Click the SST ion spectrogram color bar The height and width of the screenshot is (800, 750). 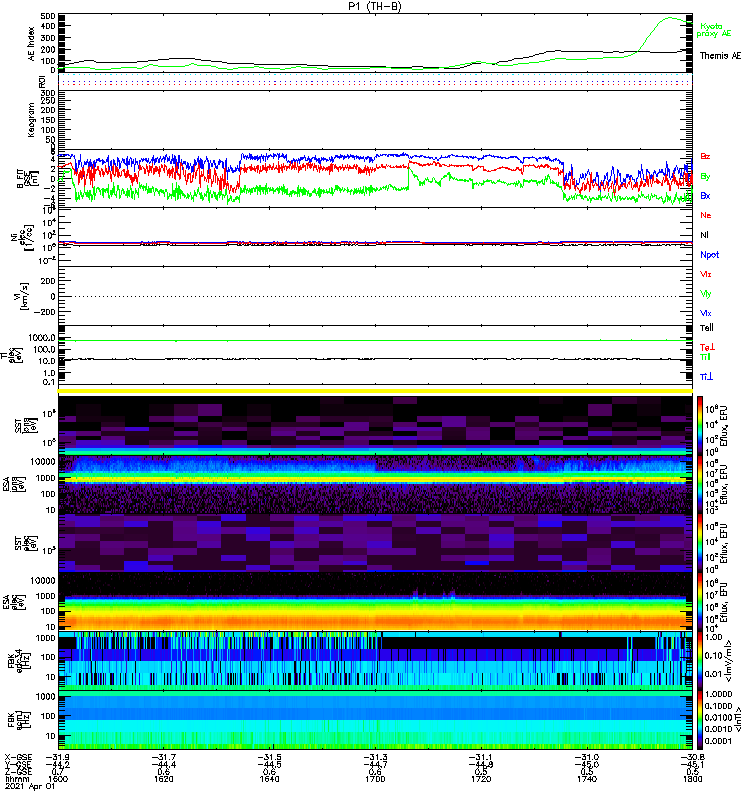[700, 425]
